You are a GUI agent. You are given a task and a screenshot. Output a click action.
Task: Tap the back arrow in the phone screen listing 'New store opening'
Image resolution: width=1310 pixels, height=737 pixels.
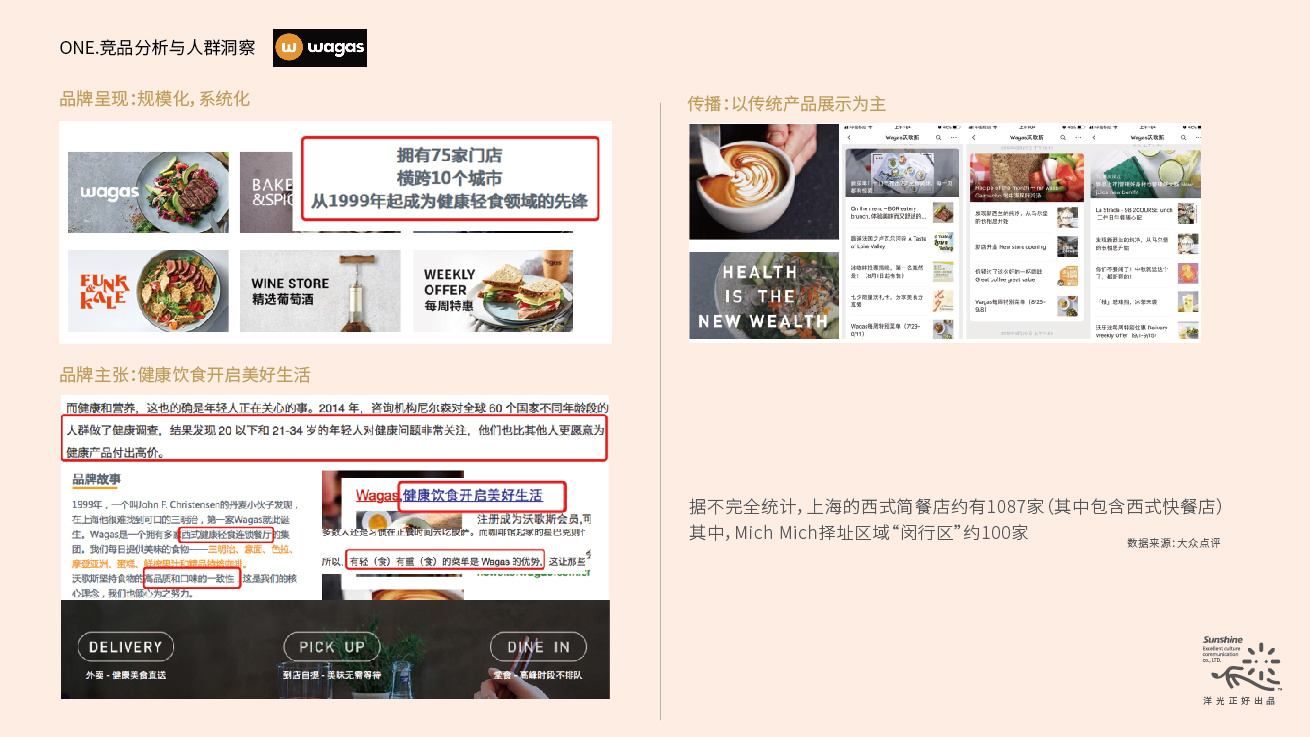[973, 137]
